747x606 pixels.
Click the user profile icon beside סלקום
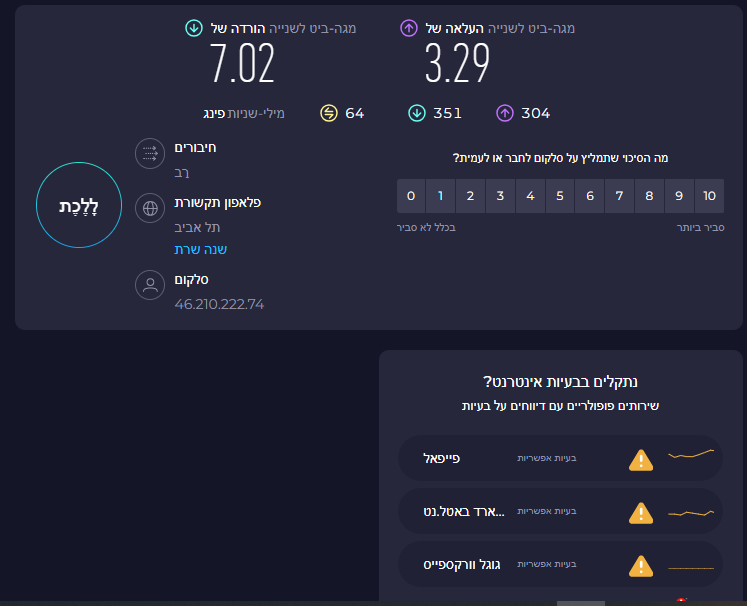pos(150,286)
